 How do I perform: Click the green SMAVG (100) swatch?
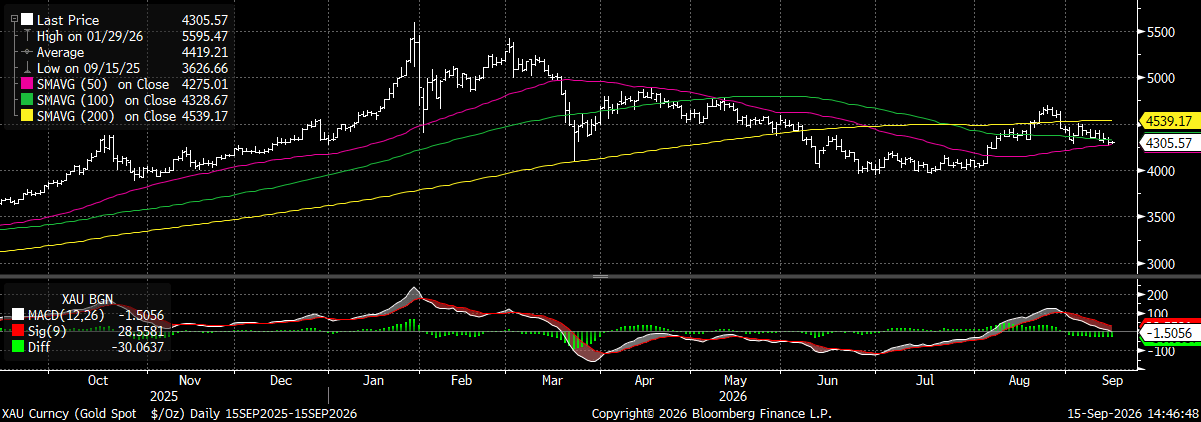click(x=28, y=100)
